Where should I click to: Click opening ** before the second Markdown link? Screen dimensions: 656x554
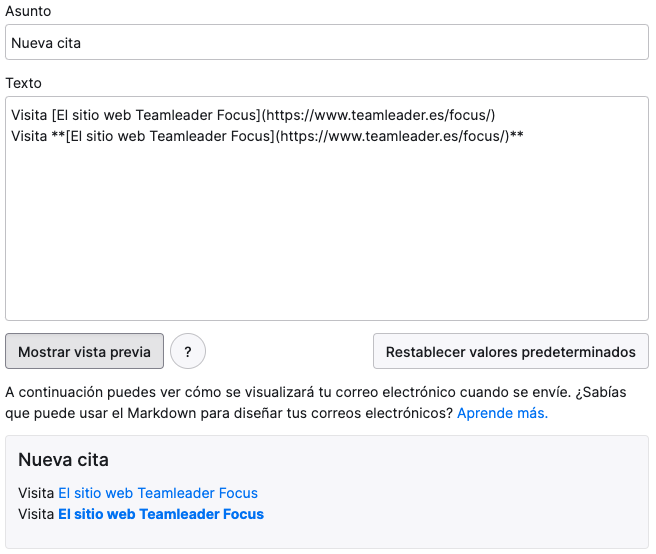coord(58,136)
